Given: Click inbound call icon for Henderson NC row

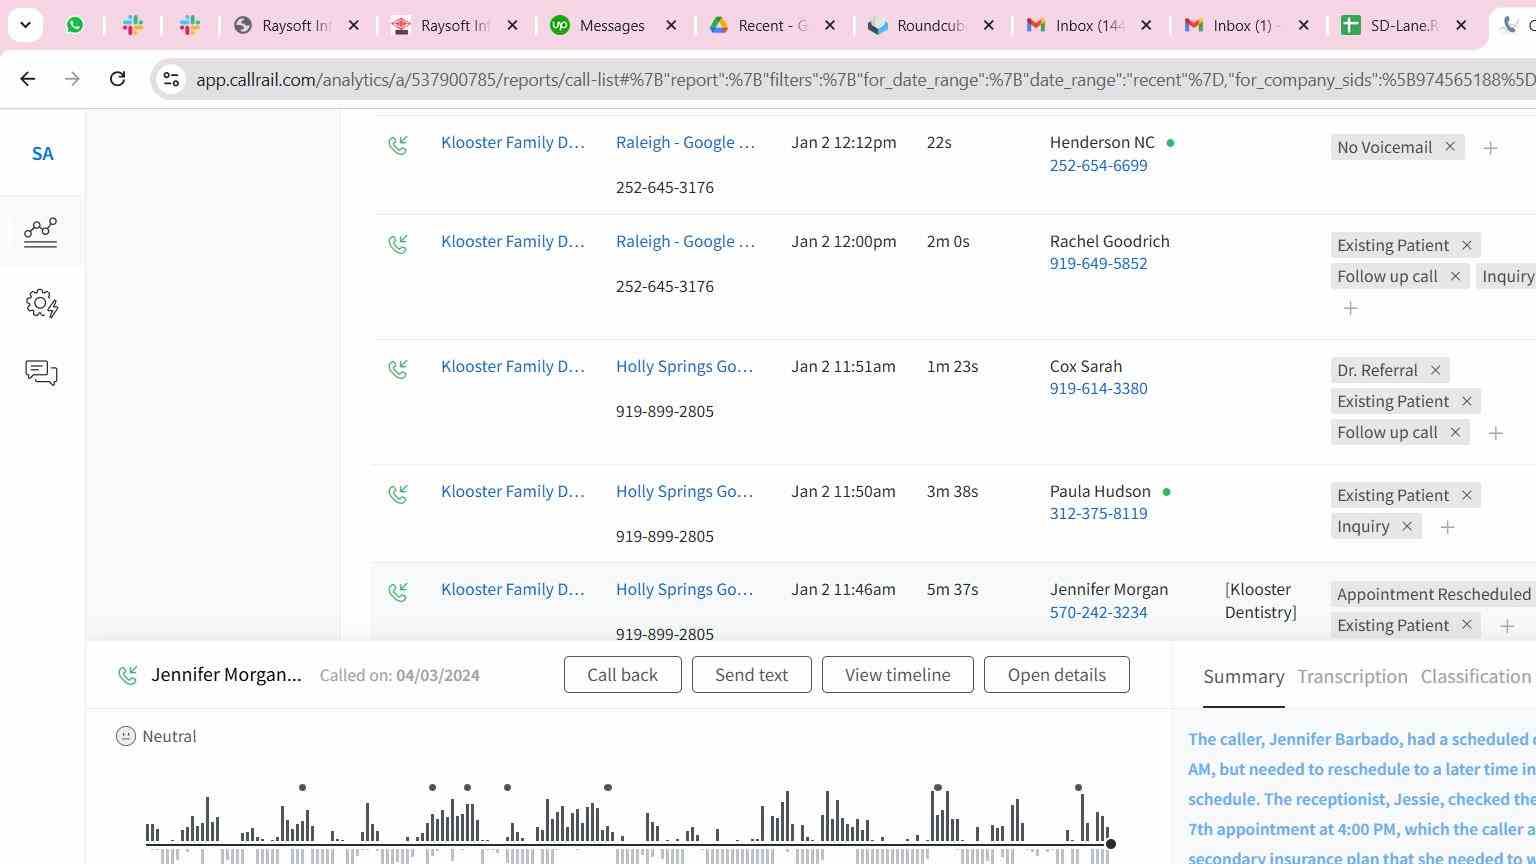Looking at the screenshot, I should coord(398,145).
